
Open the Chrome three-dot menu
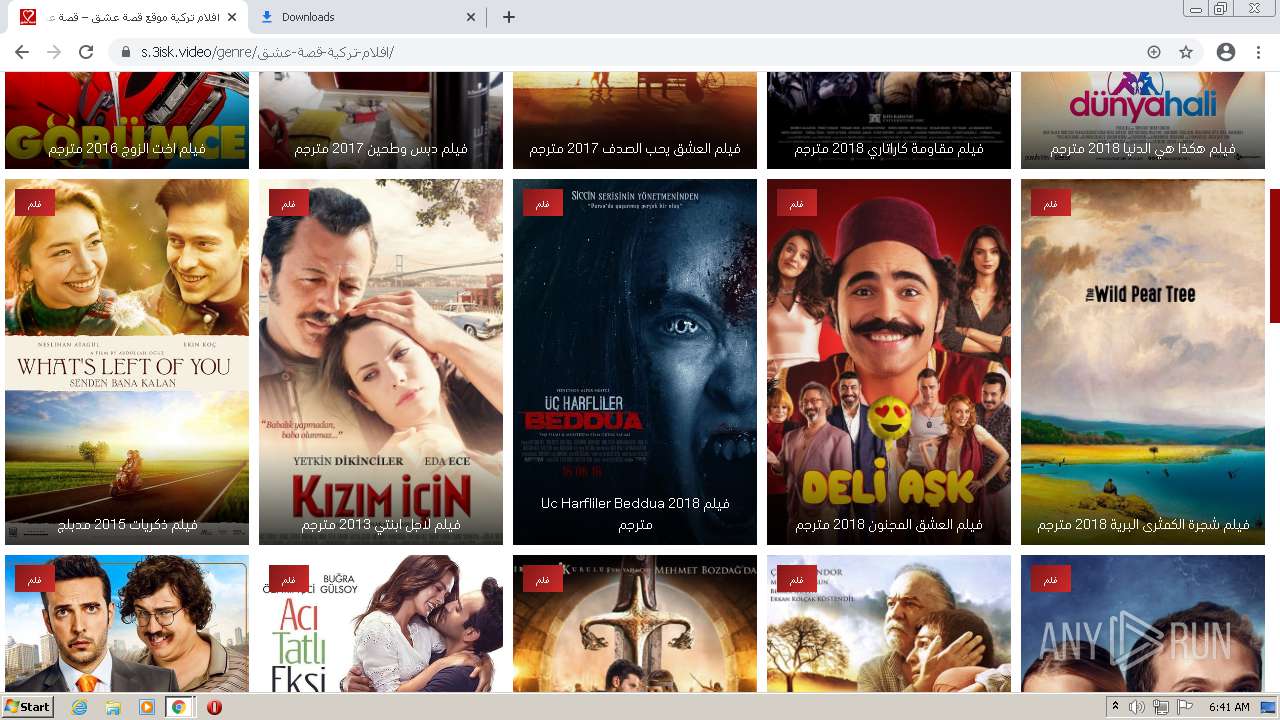coord(1258,52)
